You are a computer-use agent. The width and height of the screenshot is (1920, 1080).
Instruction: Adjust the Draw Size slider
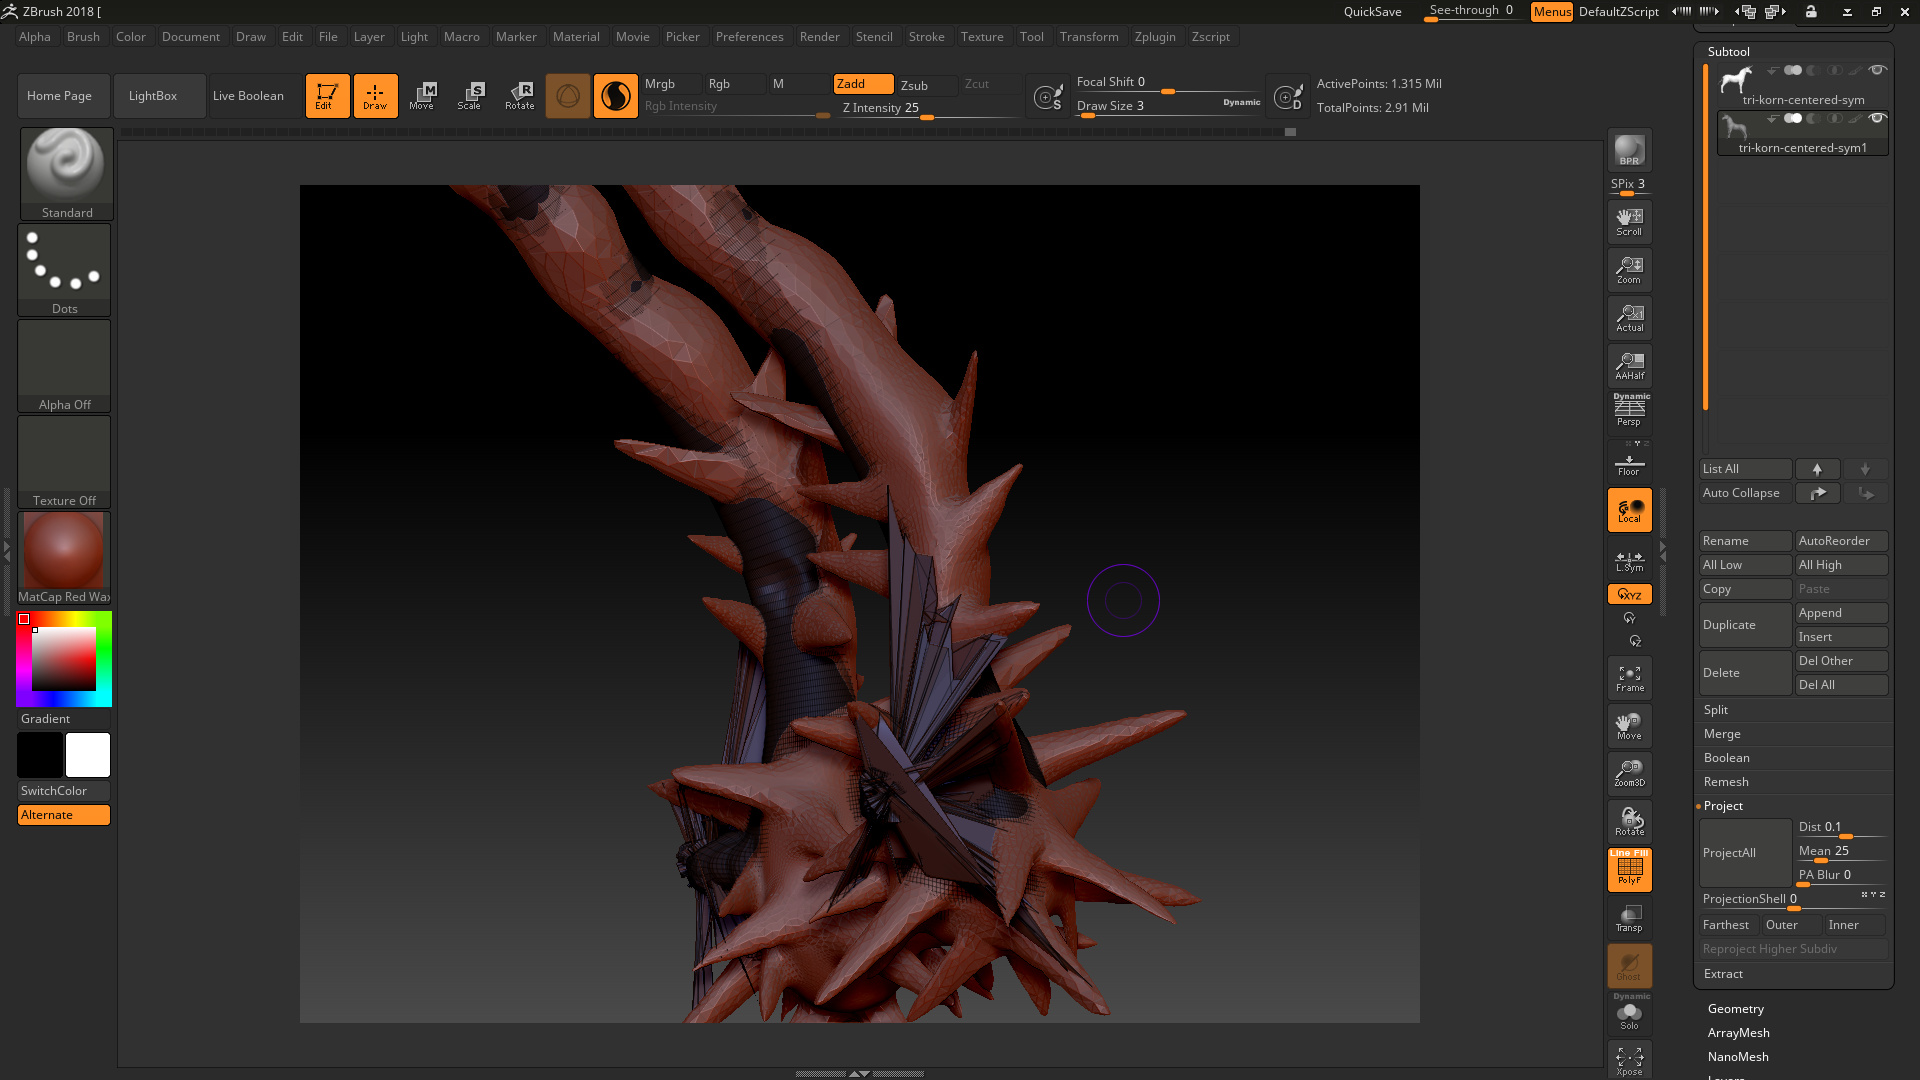[x=1168, y=106]
